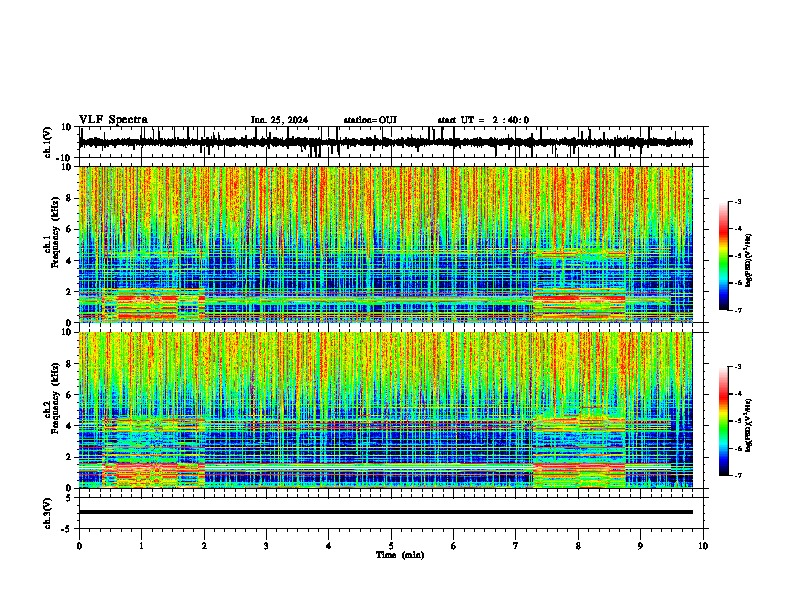Click the ch.2 color bar PSD unit label

[x=749, y=423]
